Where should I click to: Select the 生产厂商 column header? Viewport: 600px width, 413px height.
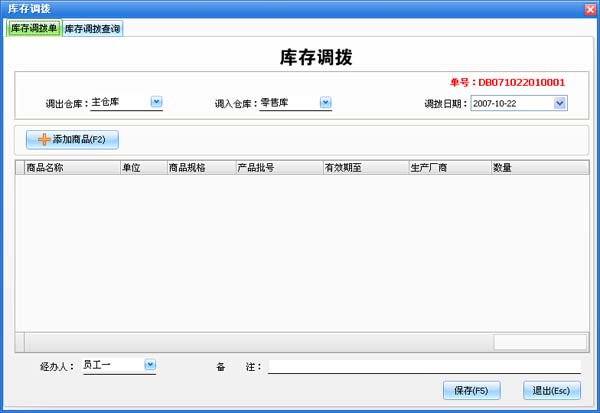(x=448, y=168)
